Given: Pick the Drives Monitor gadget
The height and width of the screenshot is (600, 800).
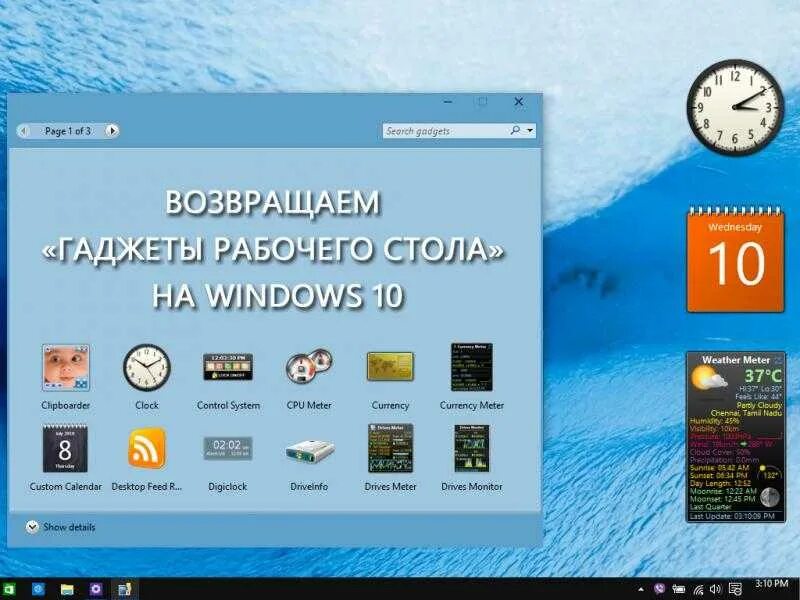Looking at the screenshot, I should coord(471,448).
